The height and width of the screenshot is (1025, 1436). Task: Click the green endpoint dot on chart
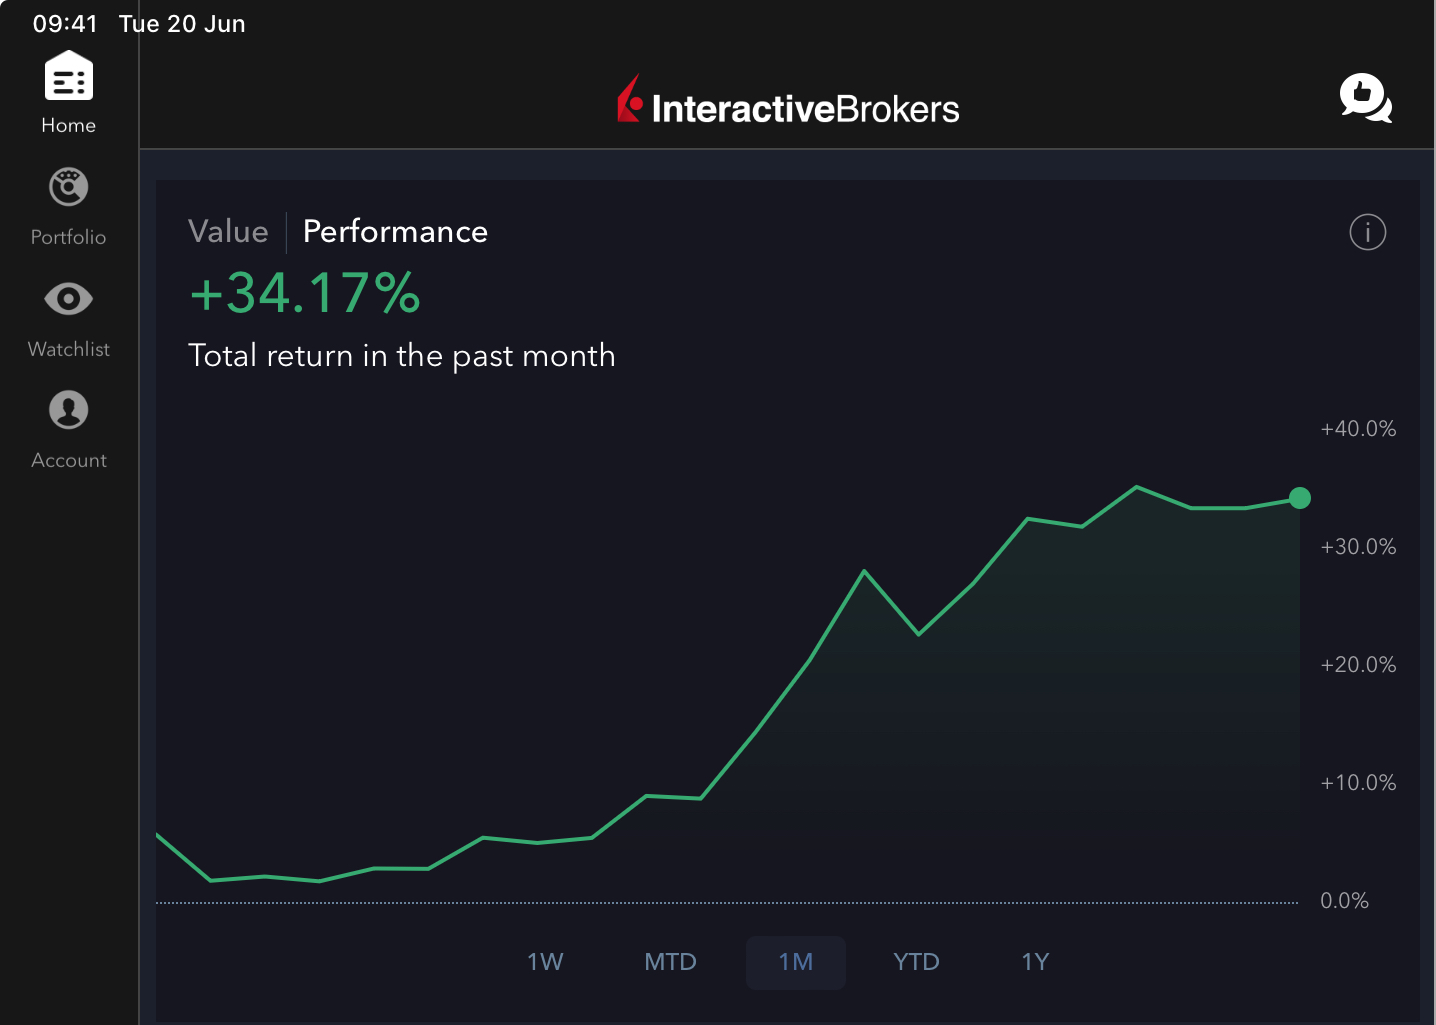pos(1300,498)
